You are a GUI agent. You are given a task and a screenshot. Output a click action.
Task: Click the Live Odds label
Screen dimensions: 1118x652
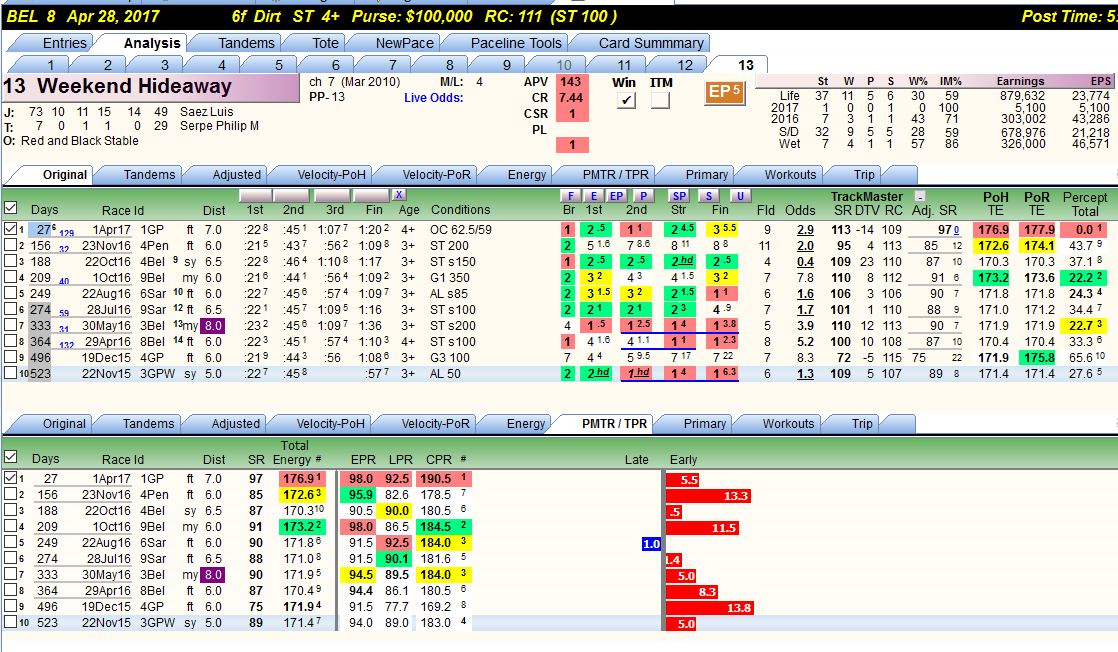pyautogui.click(x=434, y=98)
